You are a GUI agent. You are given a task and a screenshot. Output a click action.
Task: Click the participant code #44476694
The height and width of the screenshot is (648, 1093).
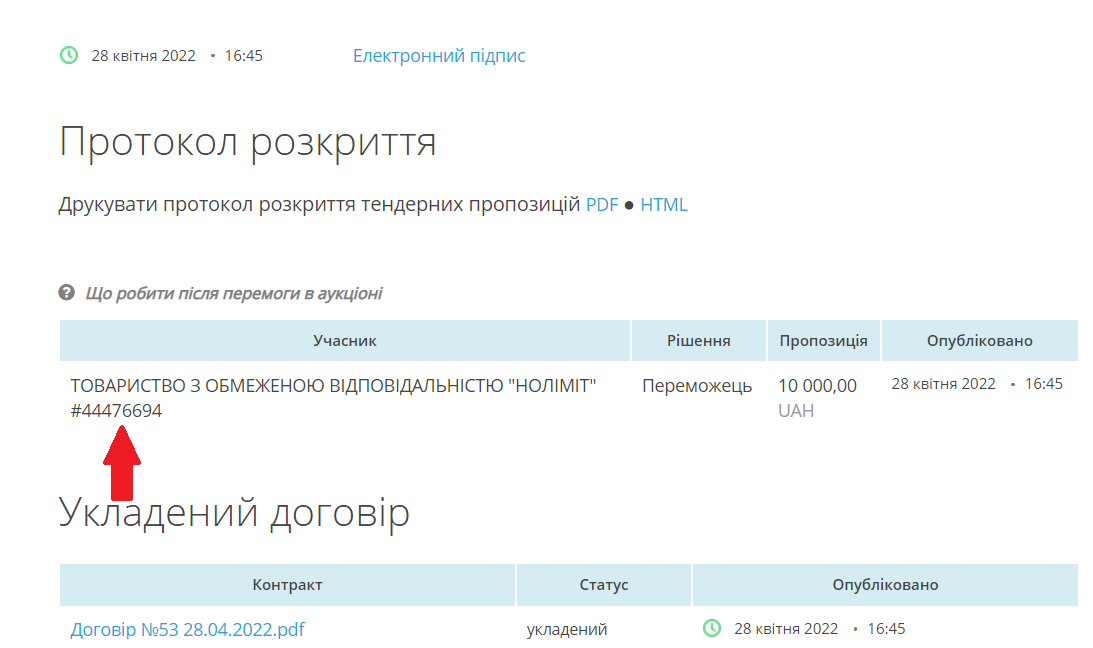click(116, 411)
